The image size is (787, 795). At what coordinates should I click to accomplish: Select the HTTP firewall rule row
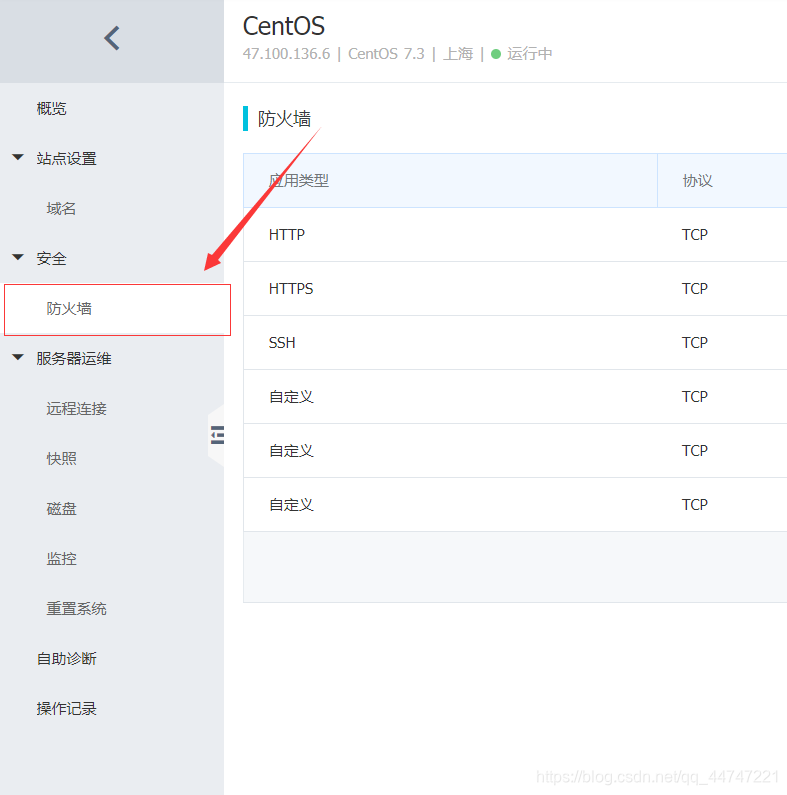coord(515,235)
